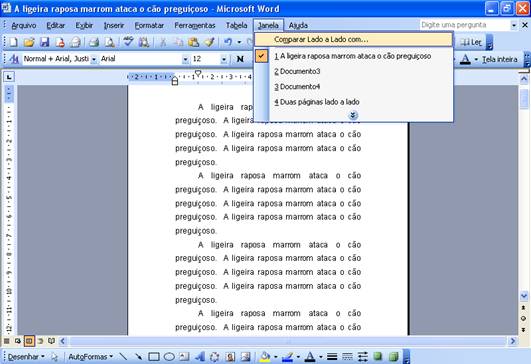Activate the Format Painter brush
This screenshot has width=531, height=364.
pos(209,42)
